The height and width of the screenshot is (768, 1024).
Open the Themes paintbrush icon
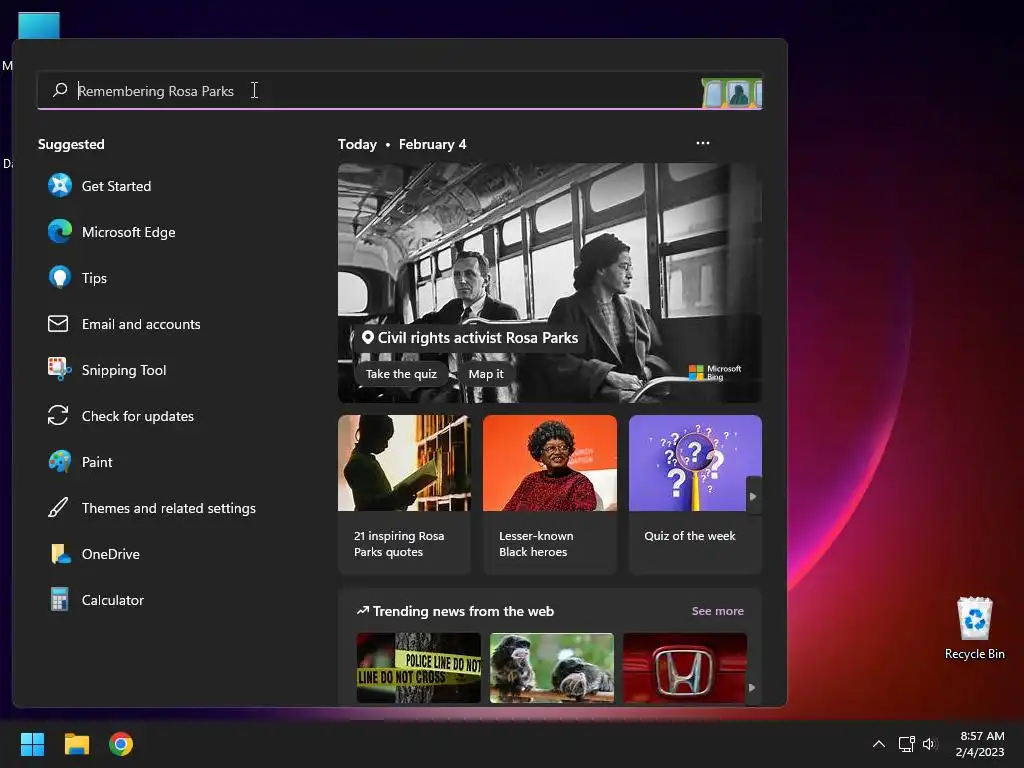point(58,507)
